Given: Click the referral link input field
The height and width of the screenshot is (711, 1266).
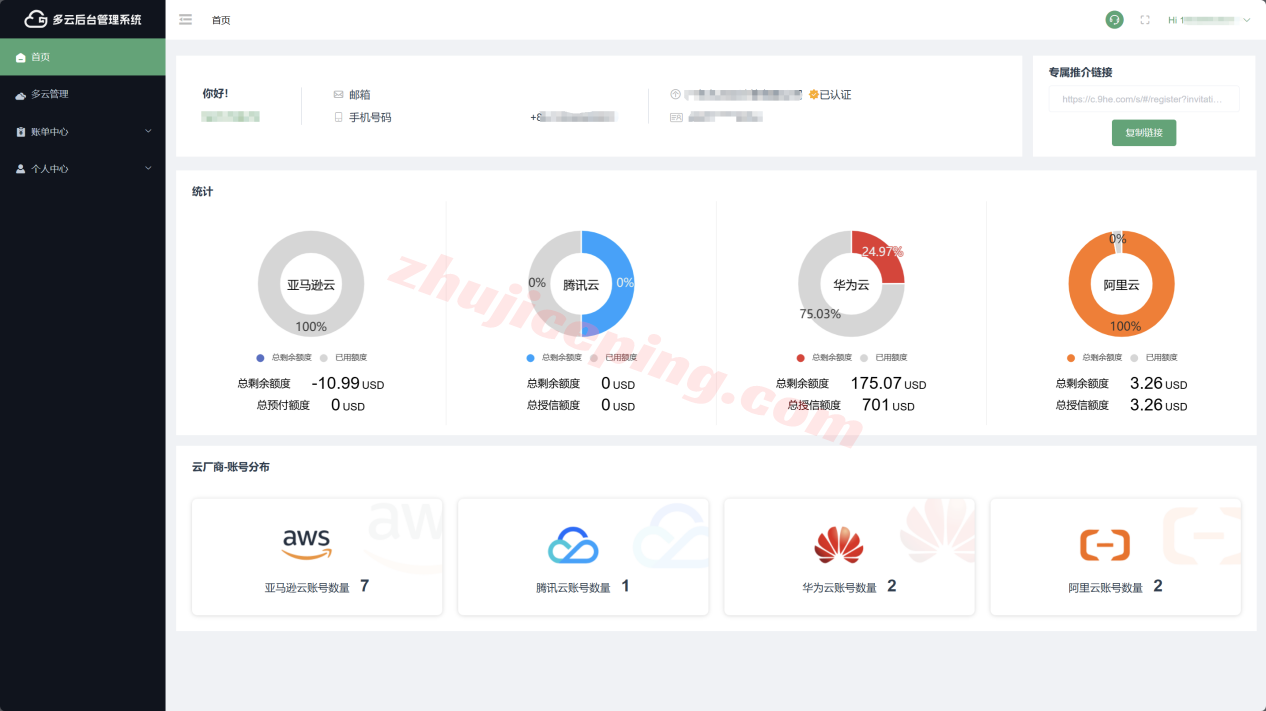Looking at the screenshot, I should click(x=1144, y=99).
